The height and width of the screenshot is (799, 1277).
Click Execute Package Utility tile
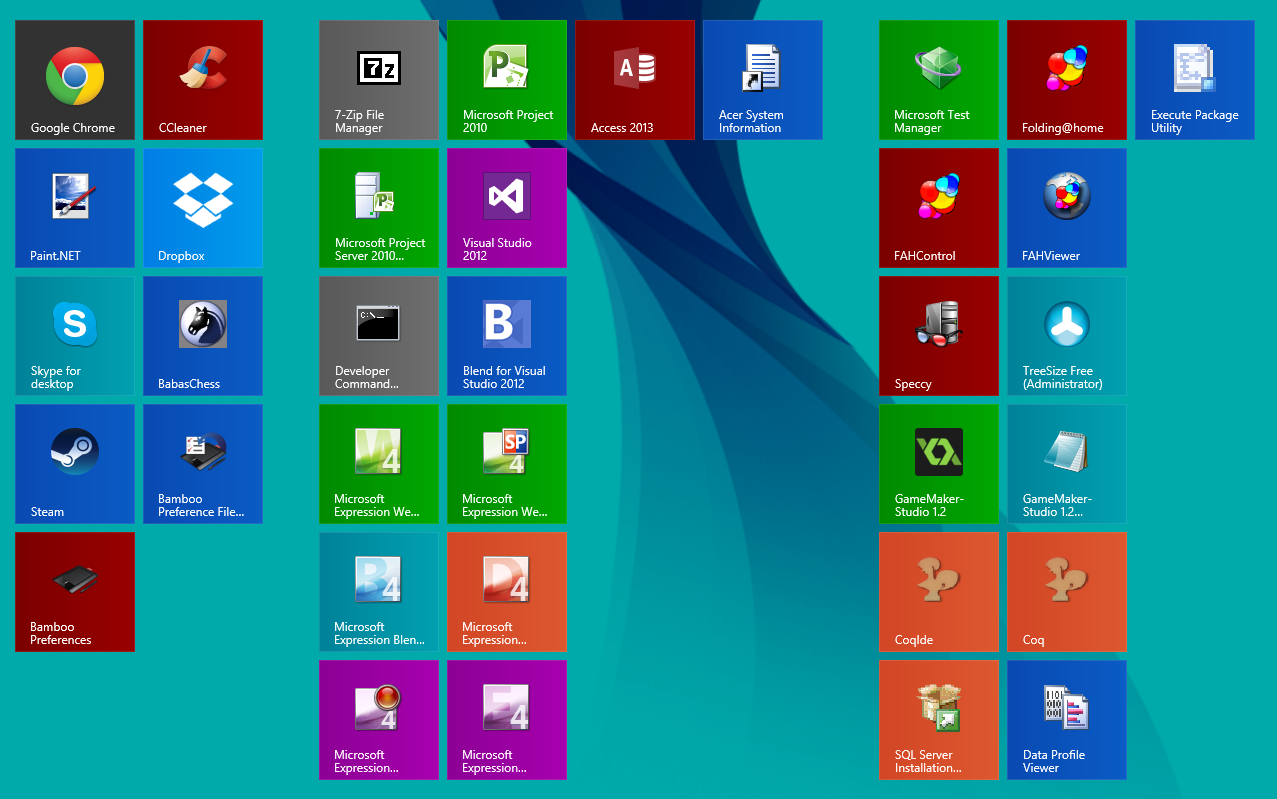click(1195, 80)
